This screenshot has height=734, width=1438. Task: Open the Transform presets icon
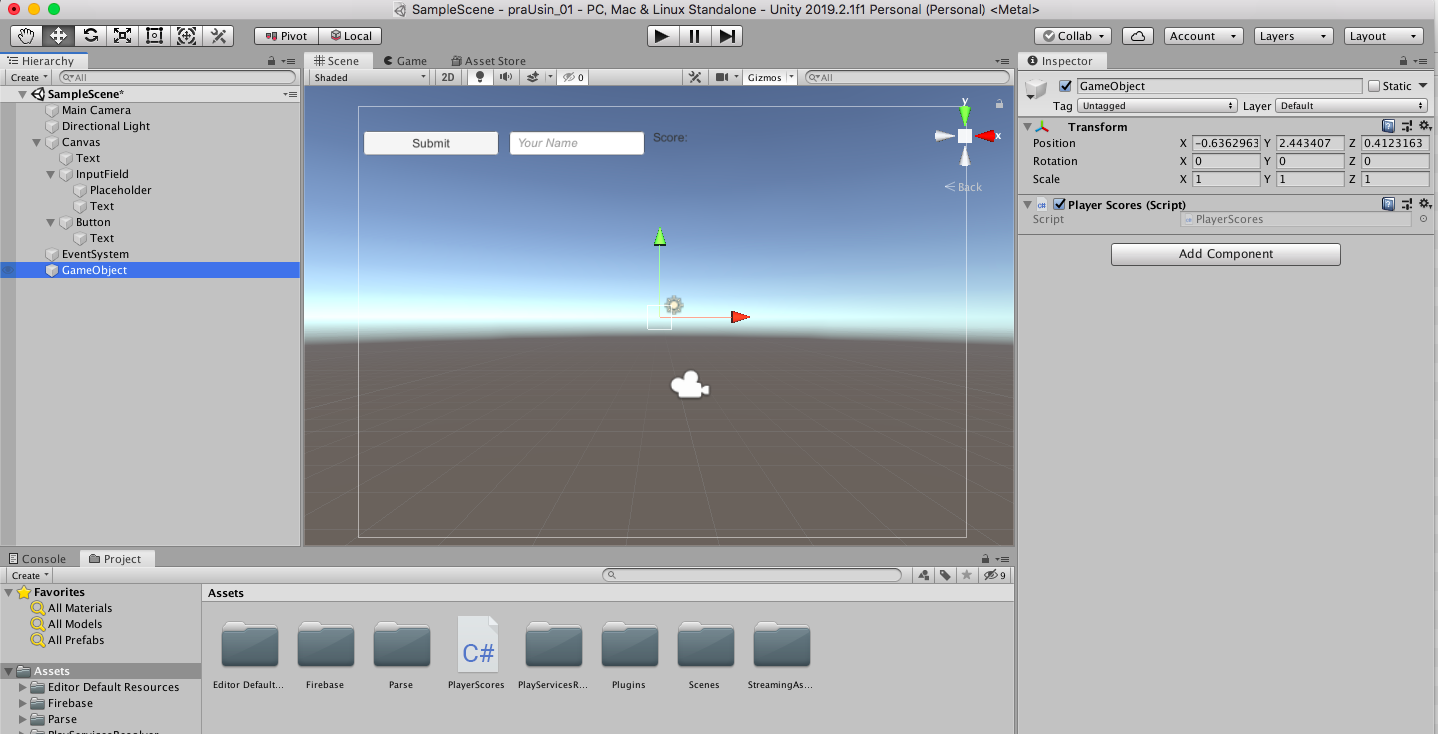pyautogui.click(x=1406, y=126)
